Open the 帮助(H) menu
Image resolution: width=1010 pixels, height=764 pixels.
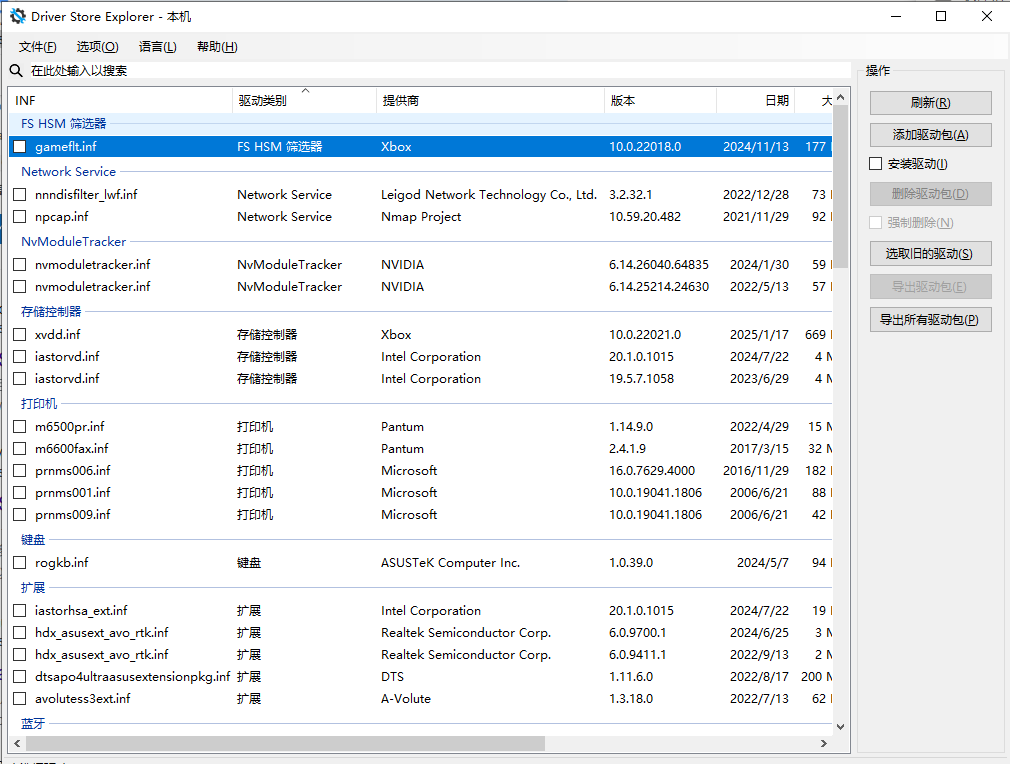(217, 46)
